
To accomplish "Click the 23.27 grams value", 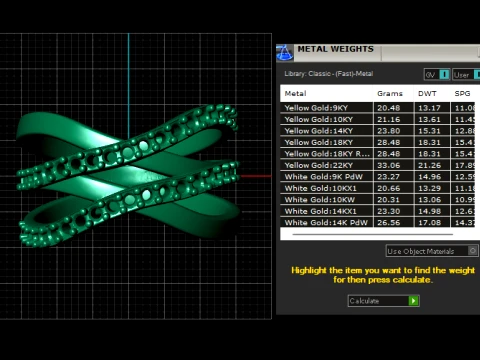I will 388,177.
